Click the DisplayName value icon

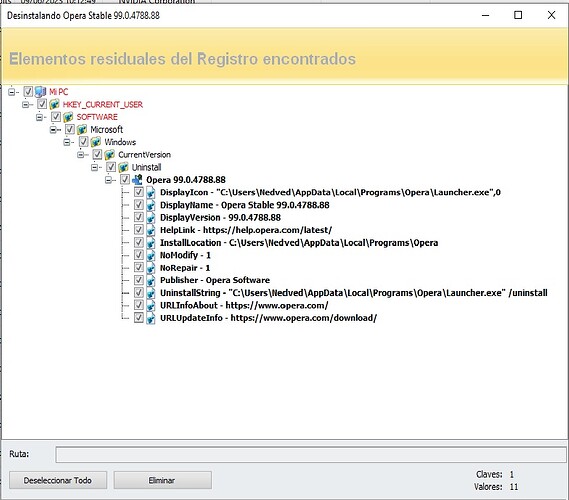(151, 205)
